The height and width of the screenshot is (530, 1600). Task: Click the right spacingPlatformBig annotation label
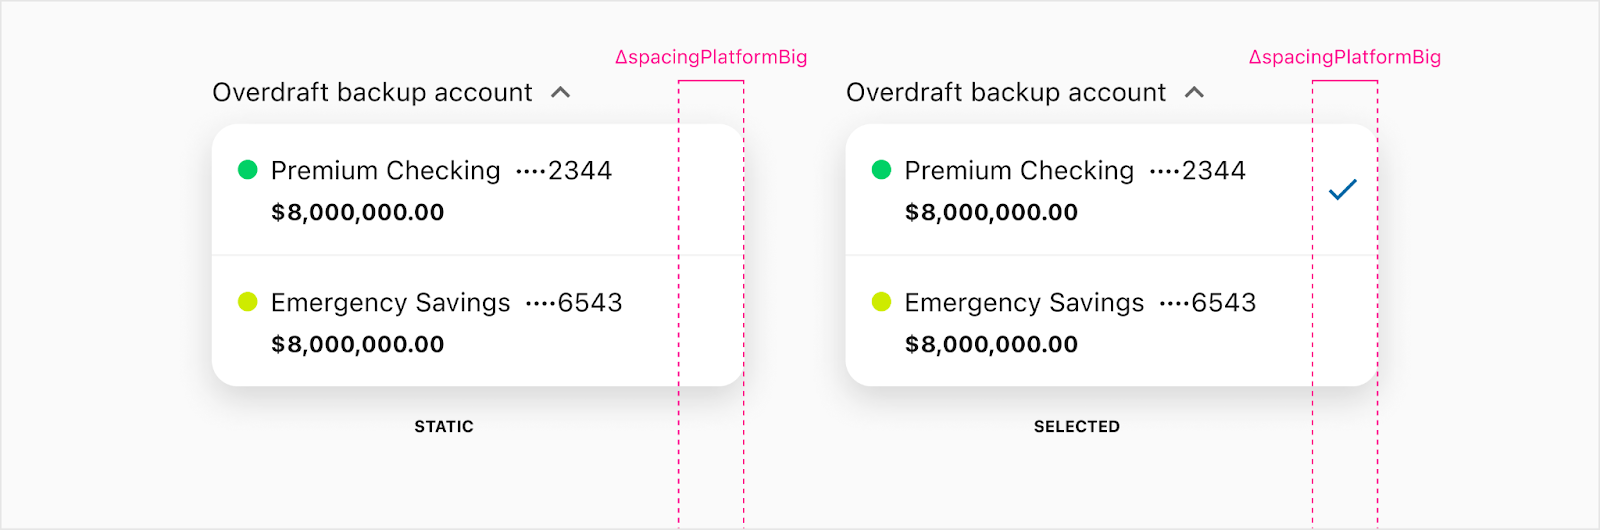[x=1345, y=57]
